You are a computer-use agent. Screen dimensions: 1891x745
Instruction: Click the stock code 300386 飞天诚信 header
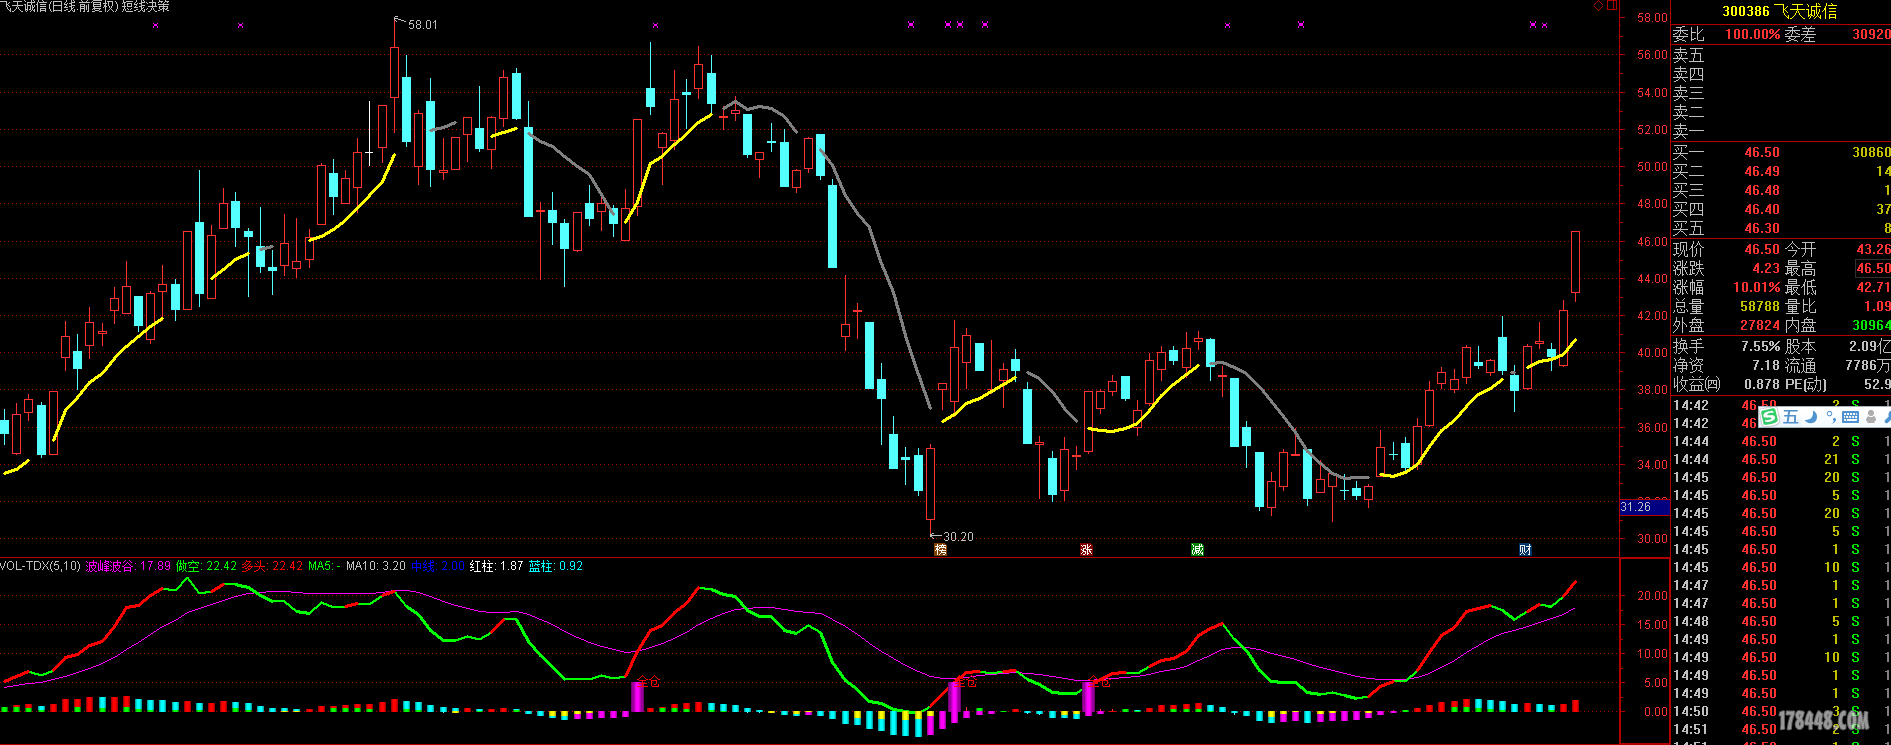[1779, 11]
